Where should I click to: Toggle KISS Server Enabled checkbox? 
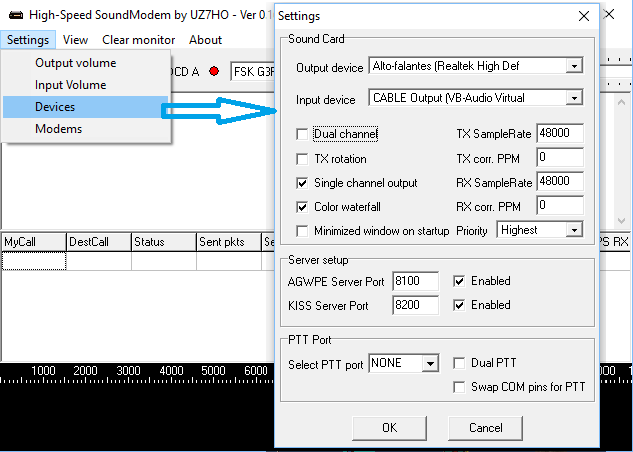459,305
